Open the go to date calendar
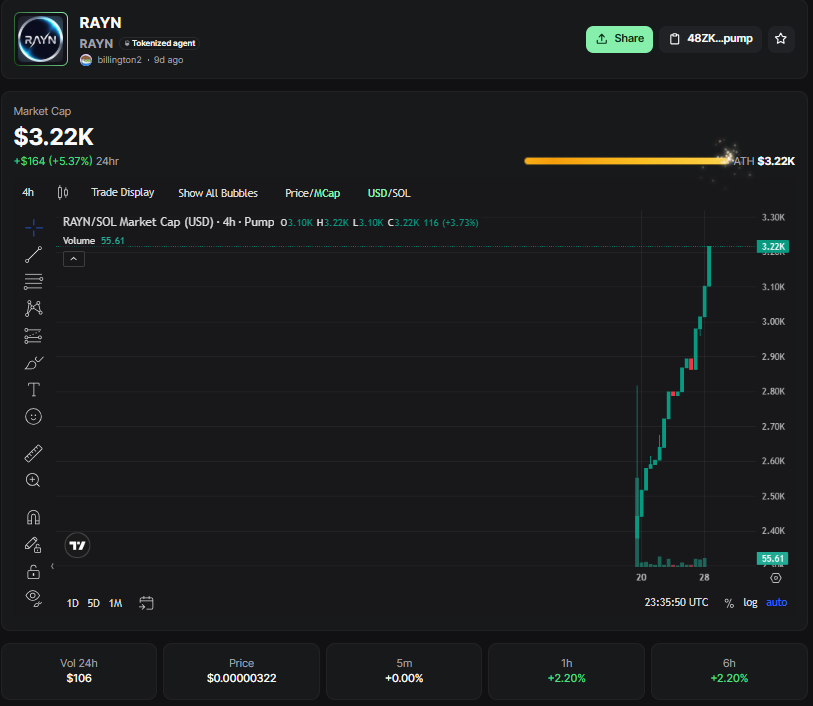This screenshot has height=706, width=813. tap(146, 603)
